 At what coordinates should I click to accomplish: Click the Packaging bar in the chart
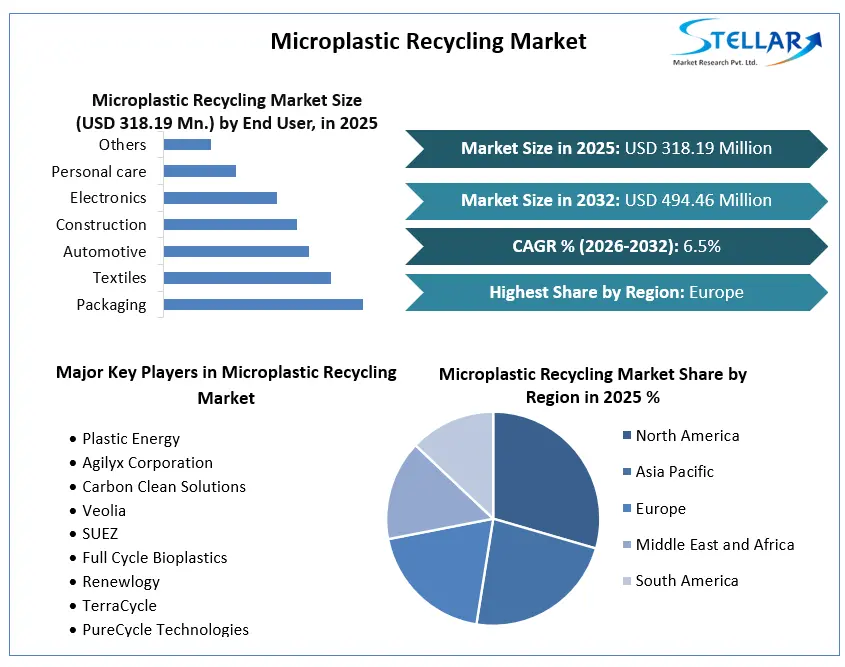(x=263, y=304)
